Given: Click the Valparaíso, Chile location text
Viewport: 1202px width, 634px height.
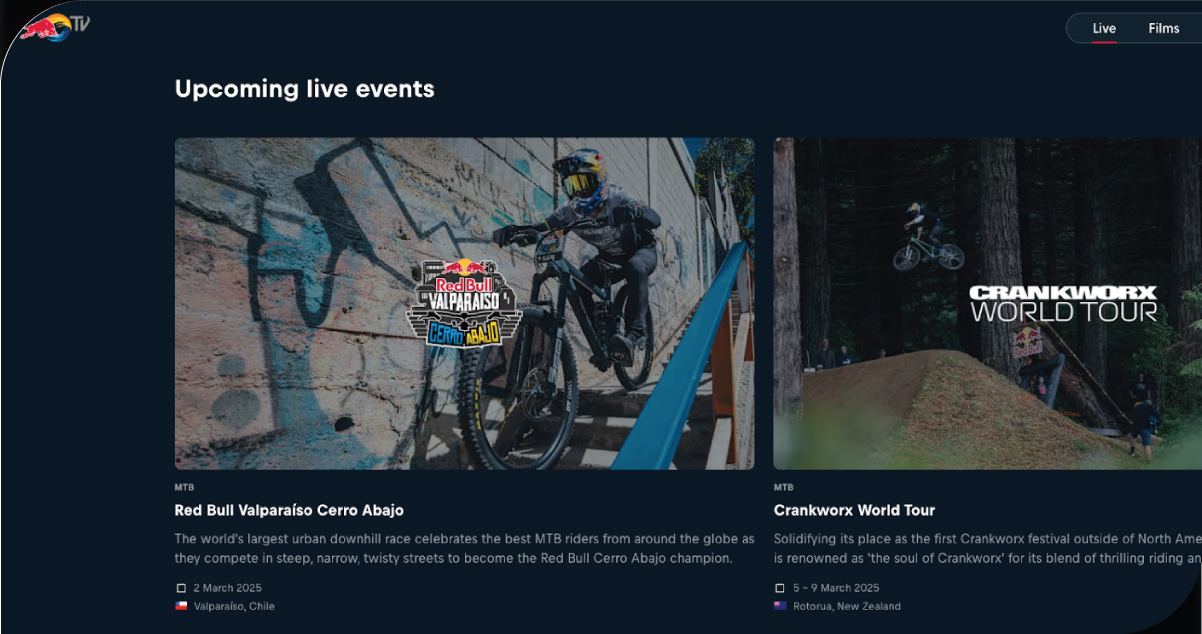Looking at the screenshot, I should 234,606.
